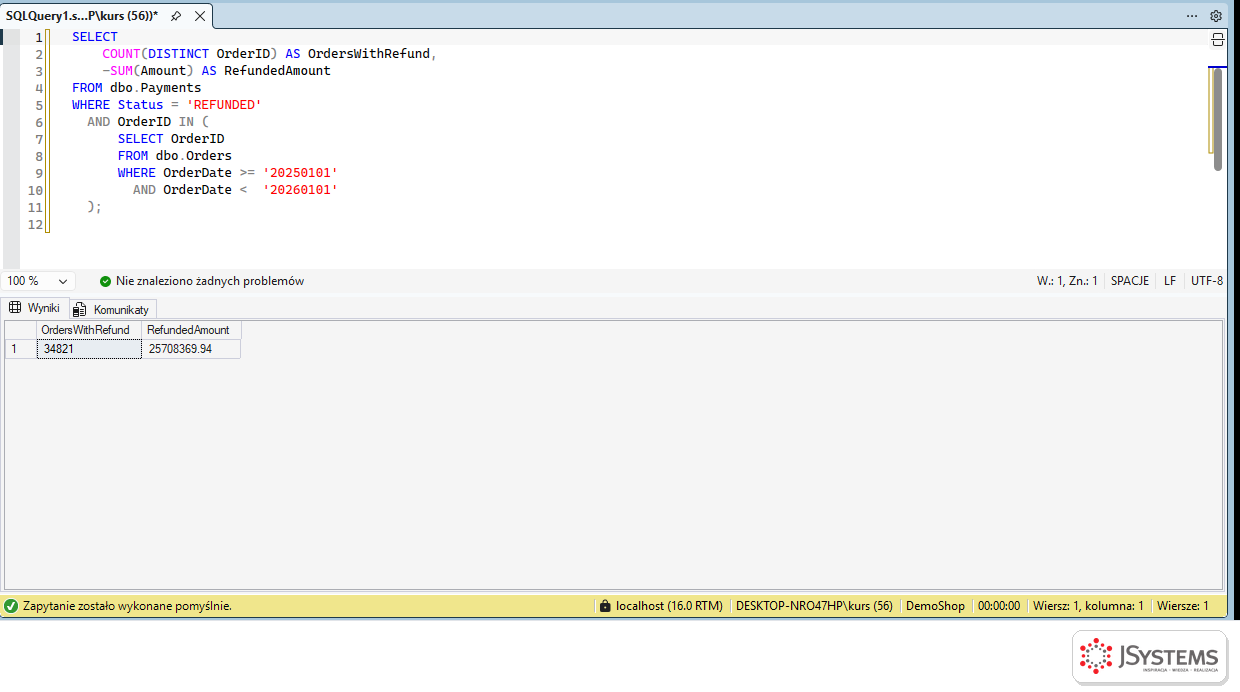Click the COUNT function in the query
Viewport: 1240px width, 692px height.
tap(121, 54)
